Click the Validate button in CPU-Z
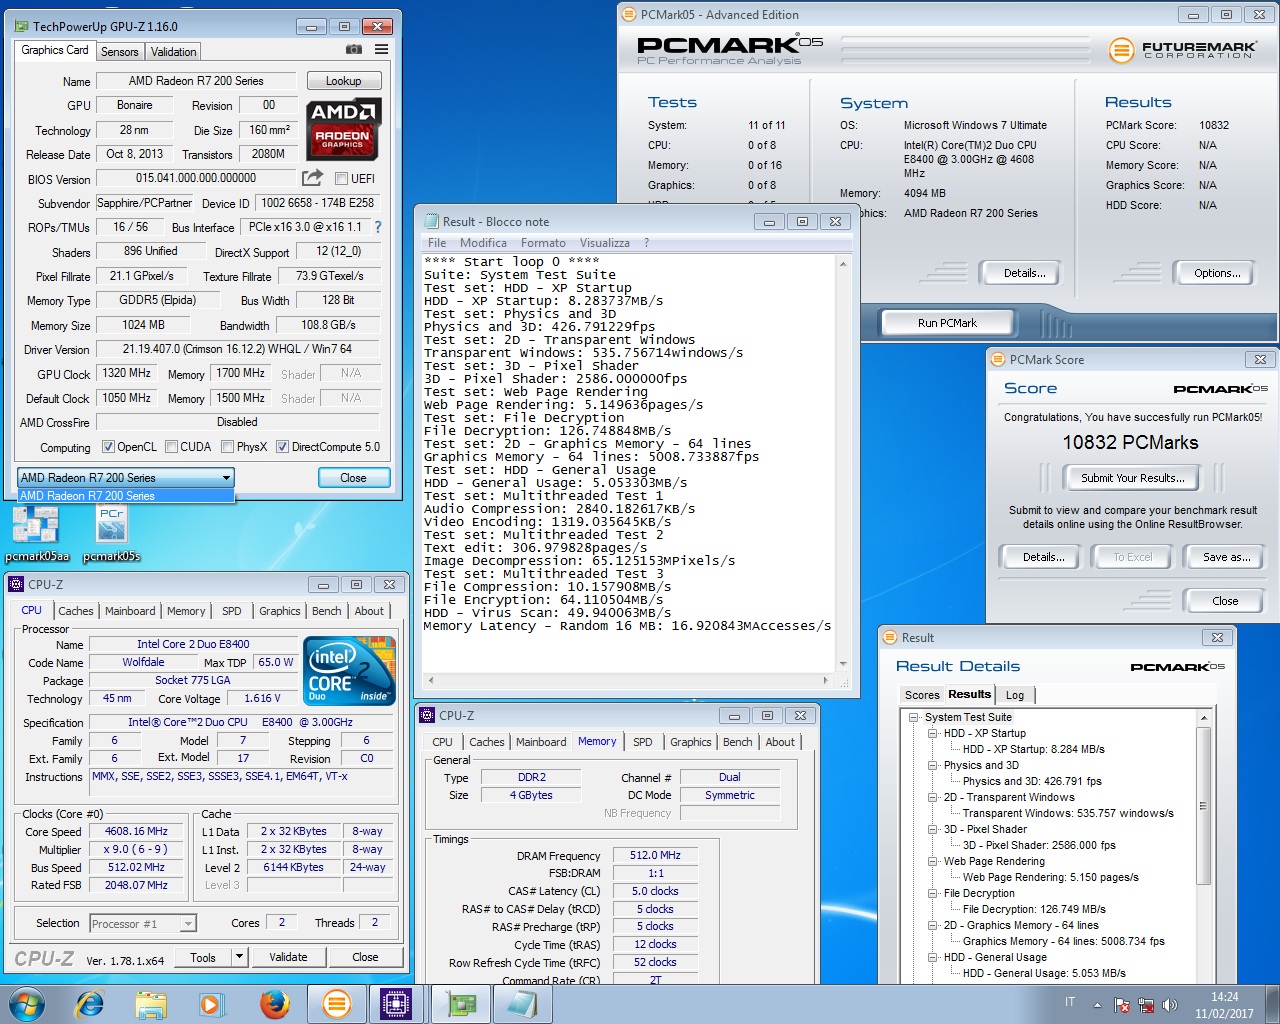 (x=288, y=957)
